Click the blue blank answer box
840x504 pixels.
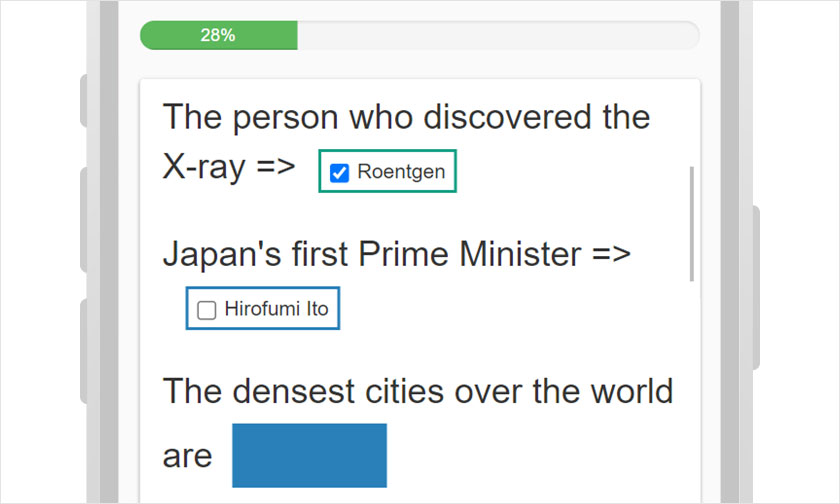pyautogui.click(x=309, y=455)
